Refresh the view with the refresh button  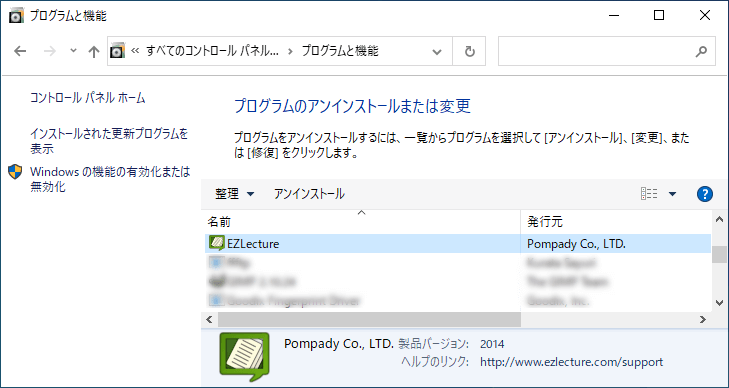[x=470, y=51]
